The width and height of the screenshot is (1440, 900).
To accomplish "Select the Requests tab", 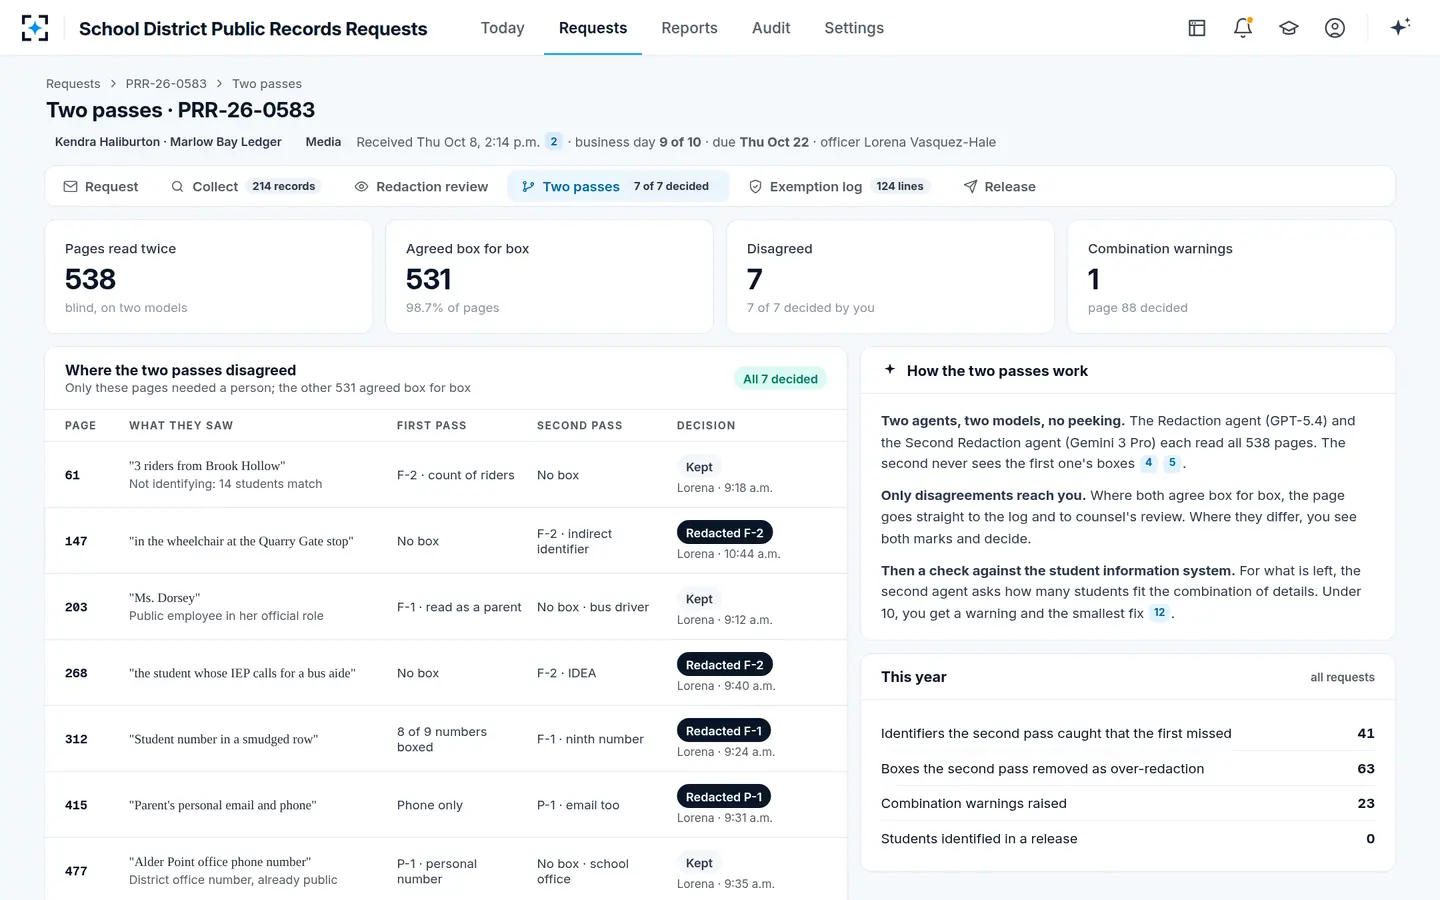I will point(593,28).
